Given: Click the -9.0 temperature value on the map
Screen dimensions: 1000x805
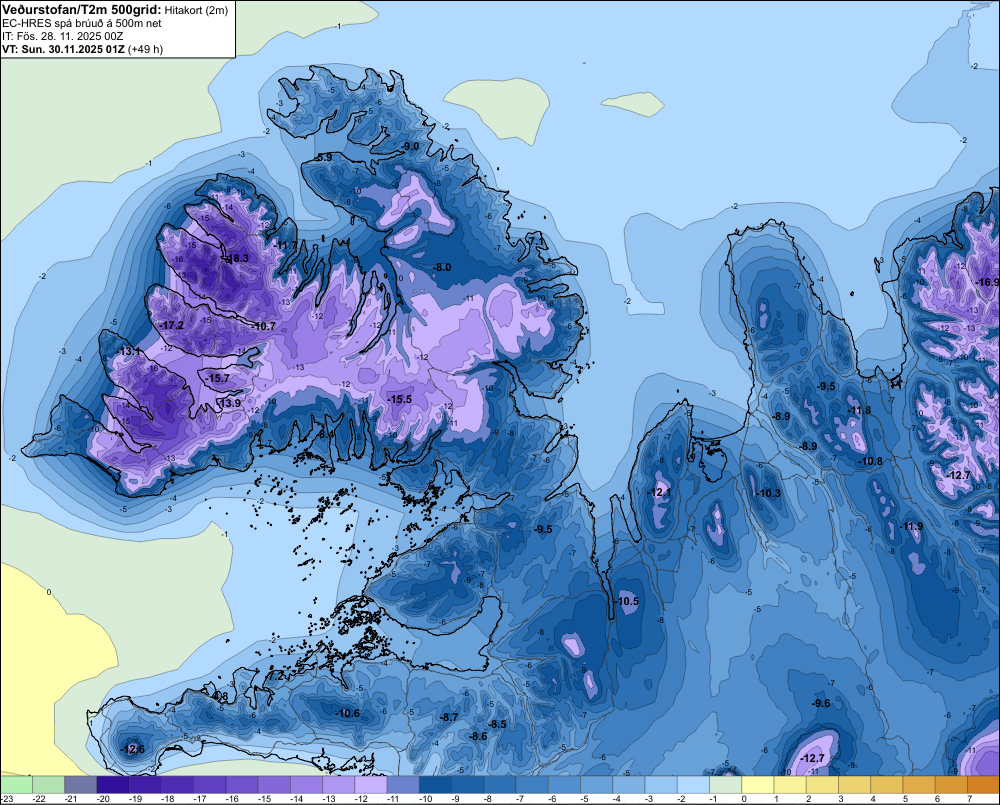Looking at the screenshot, I should pos(410,146).
